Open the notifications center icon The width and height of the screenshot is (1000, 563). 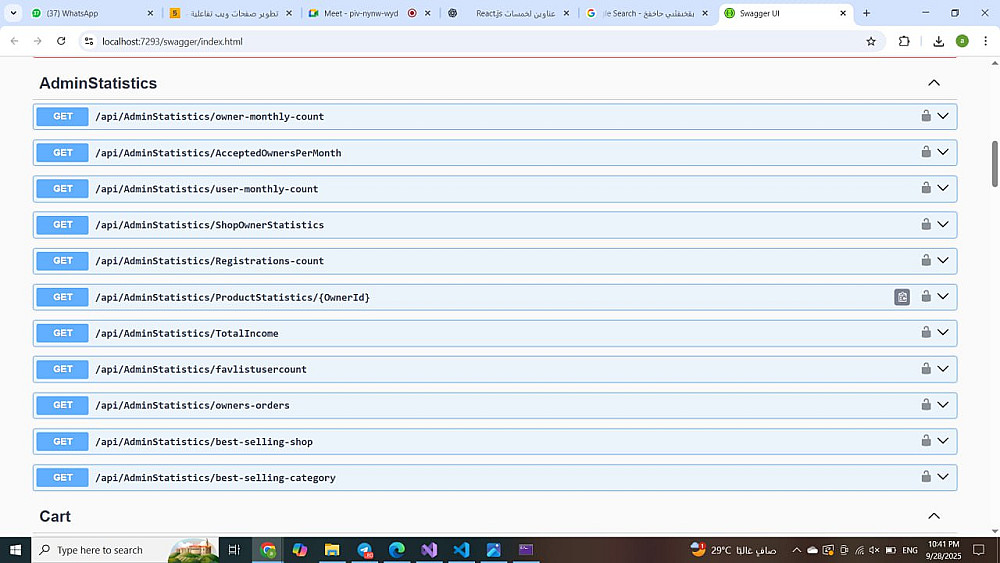(978, 550)
